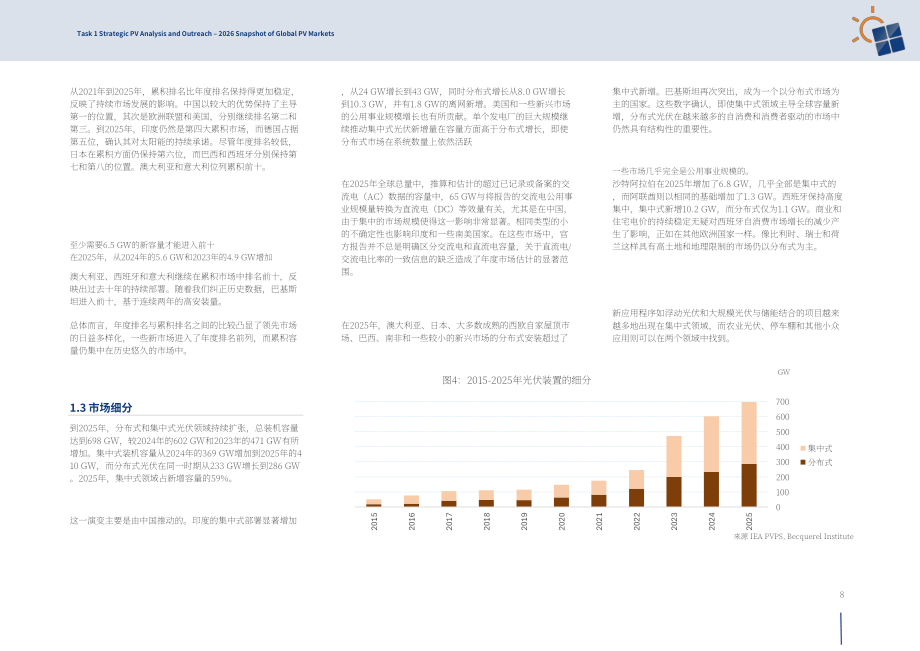
Task: Click the source note '来源 IEA PVPS, Becquerel Institute'
Action: [x=793, y=536]
